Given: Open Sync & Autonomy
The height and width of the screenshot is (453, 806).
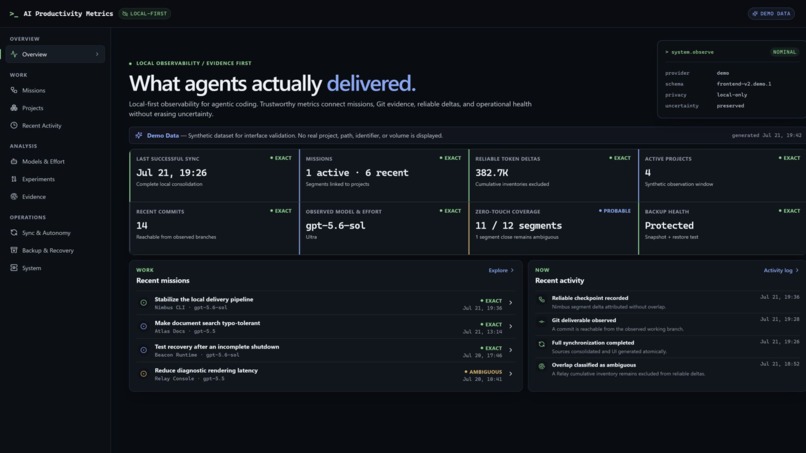Looking at the screenshot, I should [55, 232].
